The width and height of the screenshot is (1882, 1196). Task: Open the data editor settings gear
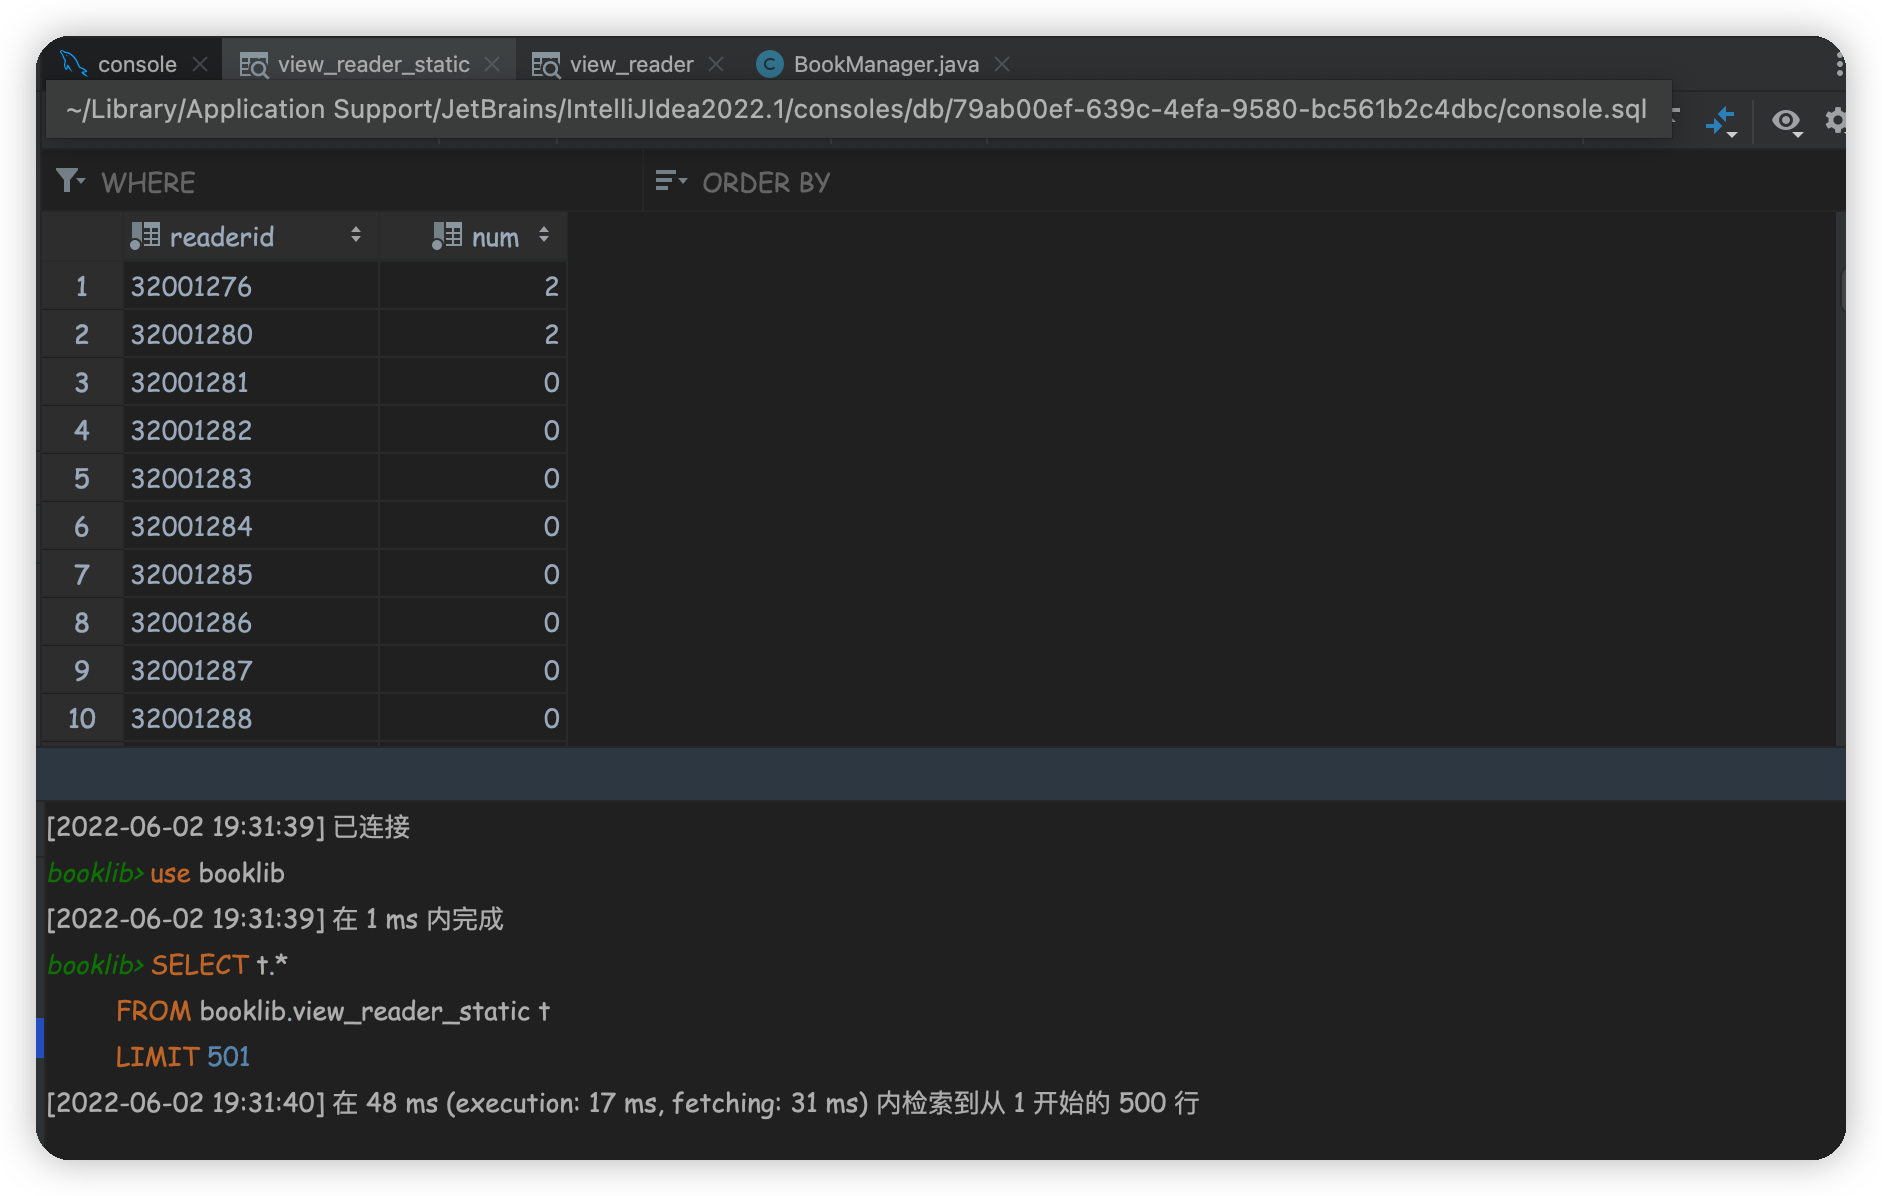click(1836, 121)
